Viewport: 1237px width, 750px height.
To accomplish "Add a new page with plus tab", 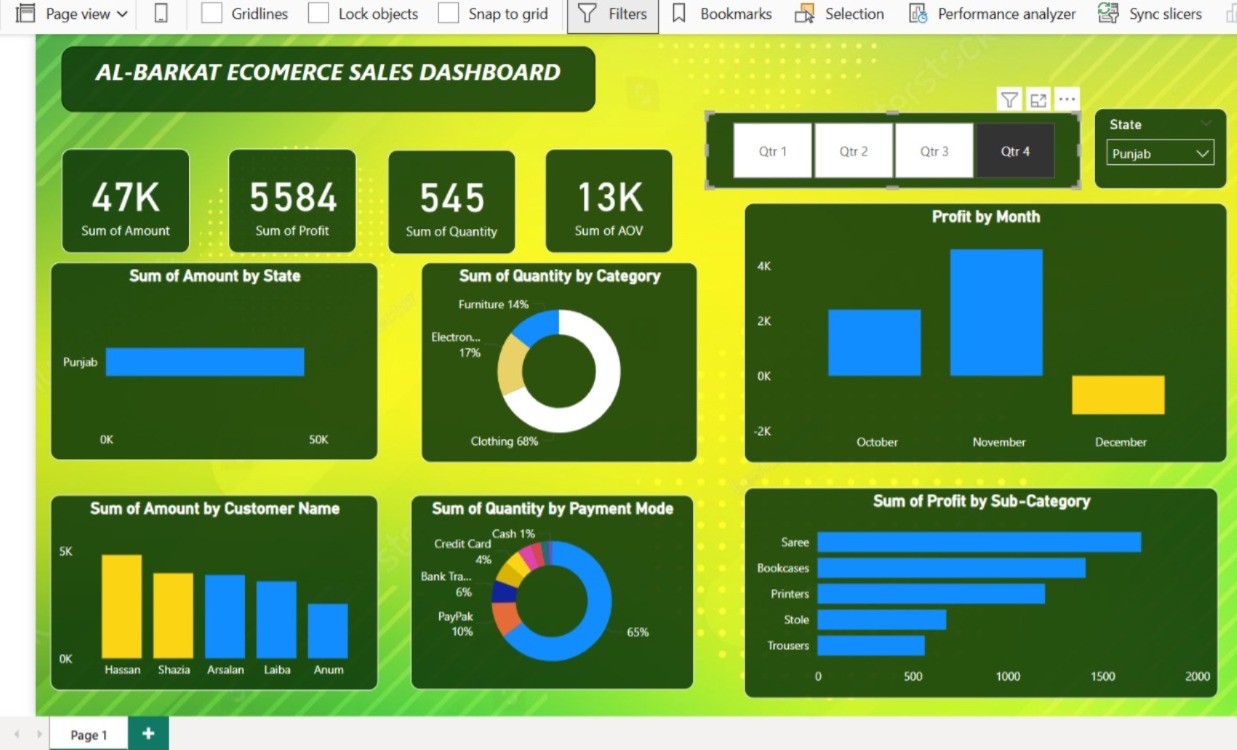I will pyautogui.click(x=148, y=734).
